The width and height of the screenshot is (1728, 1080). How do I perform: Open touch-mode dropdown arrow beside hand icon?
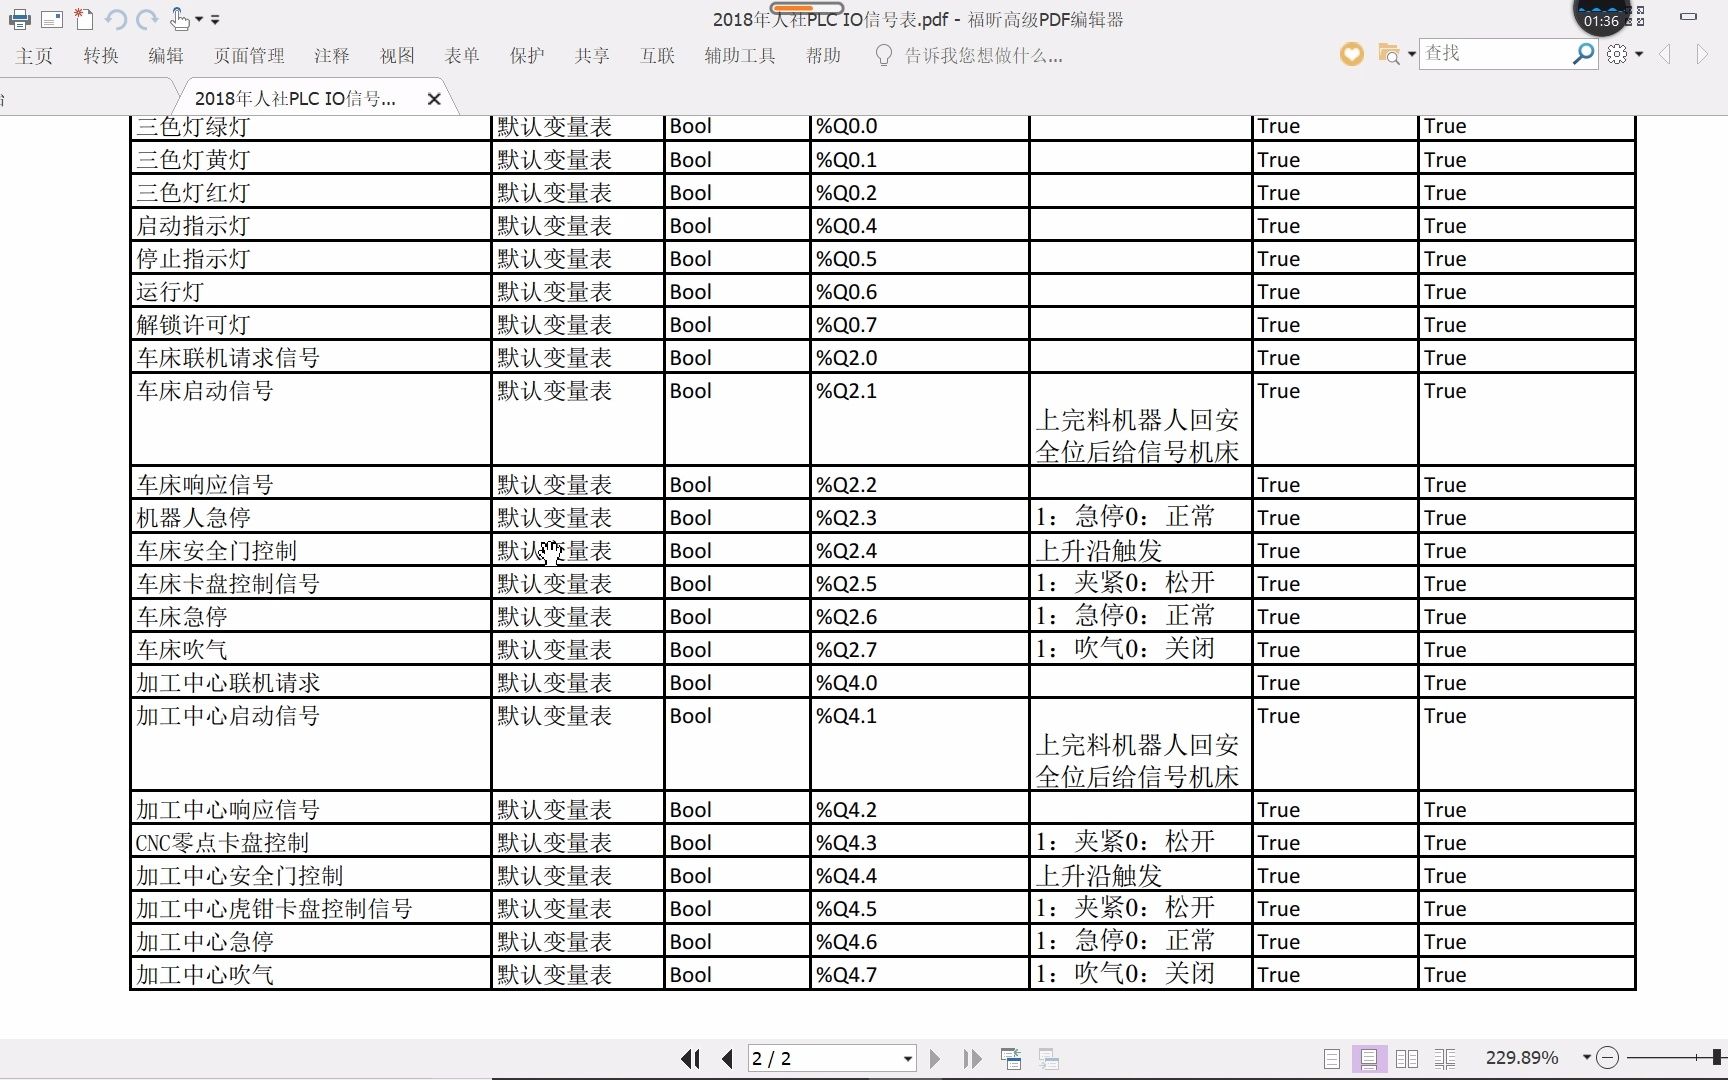tap(198, 19)
